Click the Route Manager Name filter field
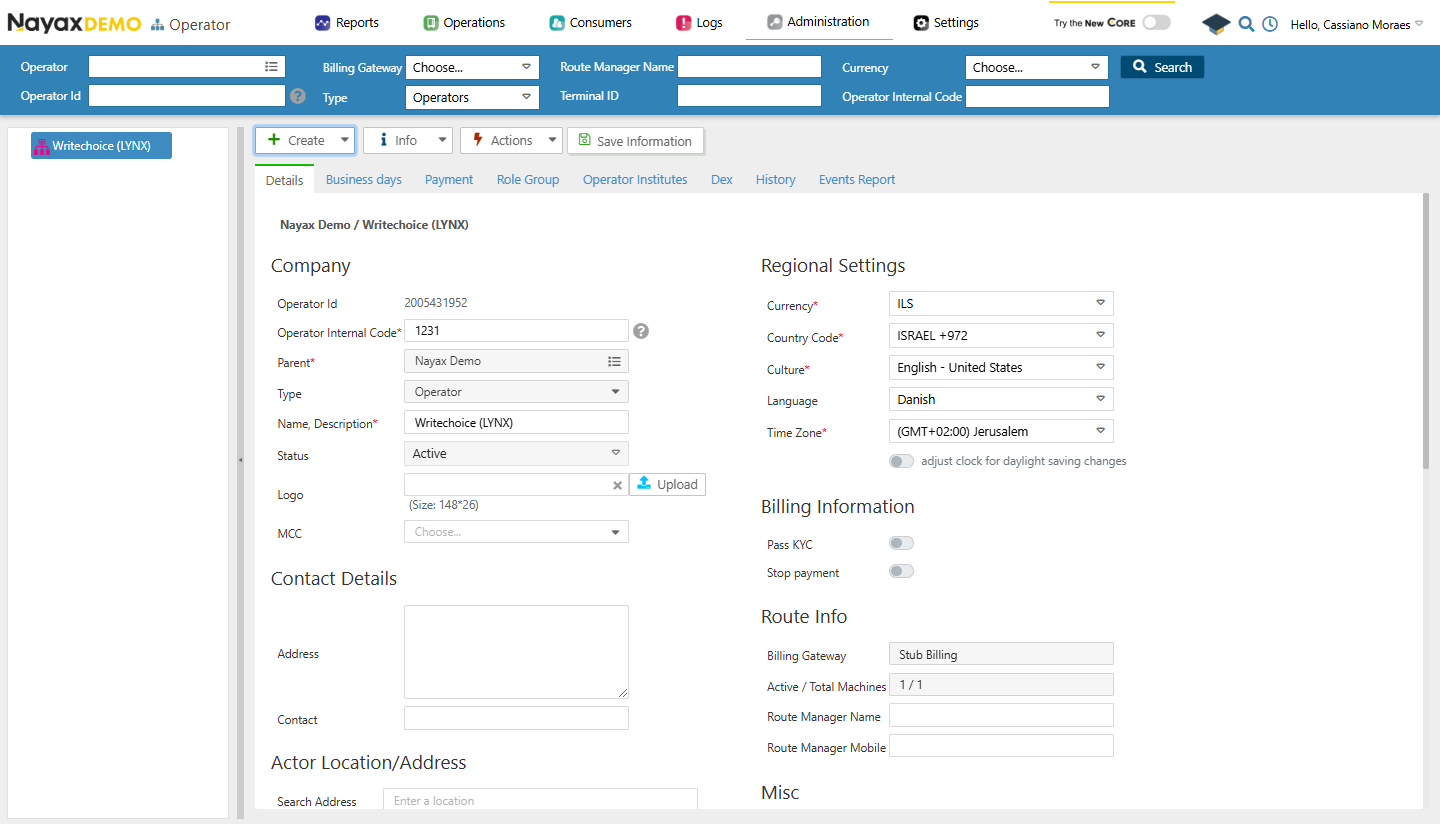Image resolution: width=1440 pixels, height=824 pixels. click(x=749, y=66)
